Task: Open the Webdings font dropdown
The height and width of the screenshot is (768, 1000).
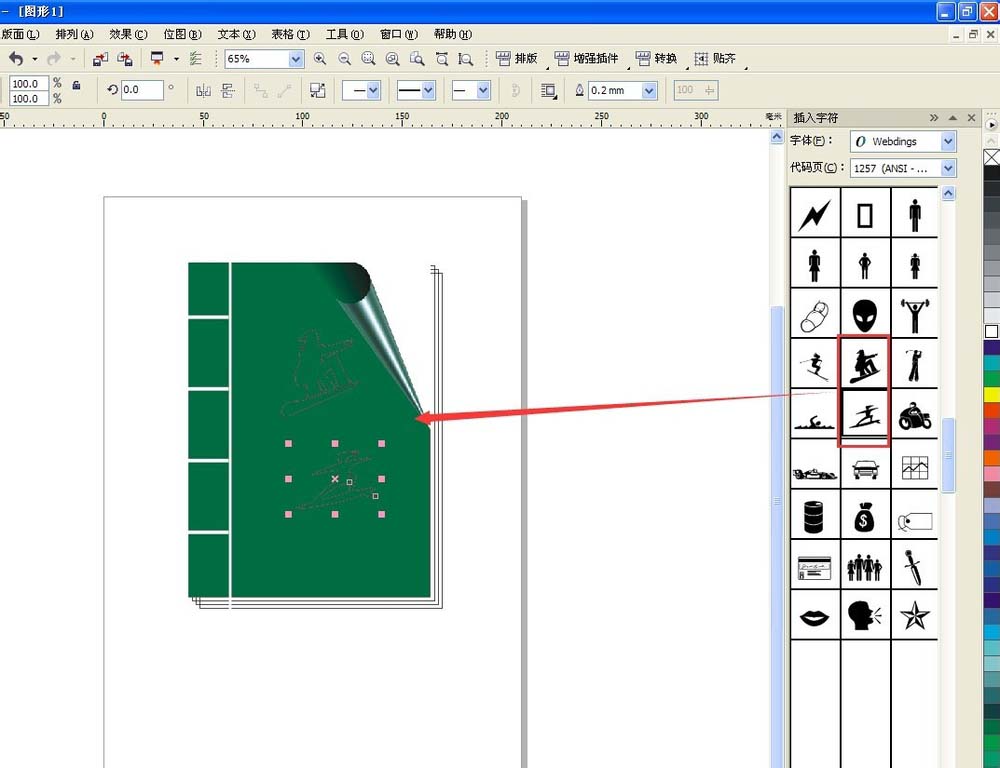Action: point(948,141)
